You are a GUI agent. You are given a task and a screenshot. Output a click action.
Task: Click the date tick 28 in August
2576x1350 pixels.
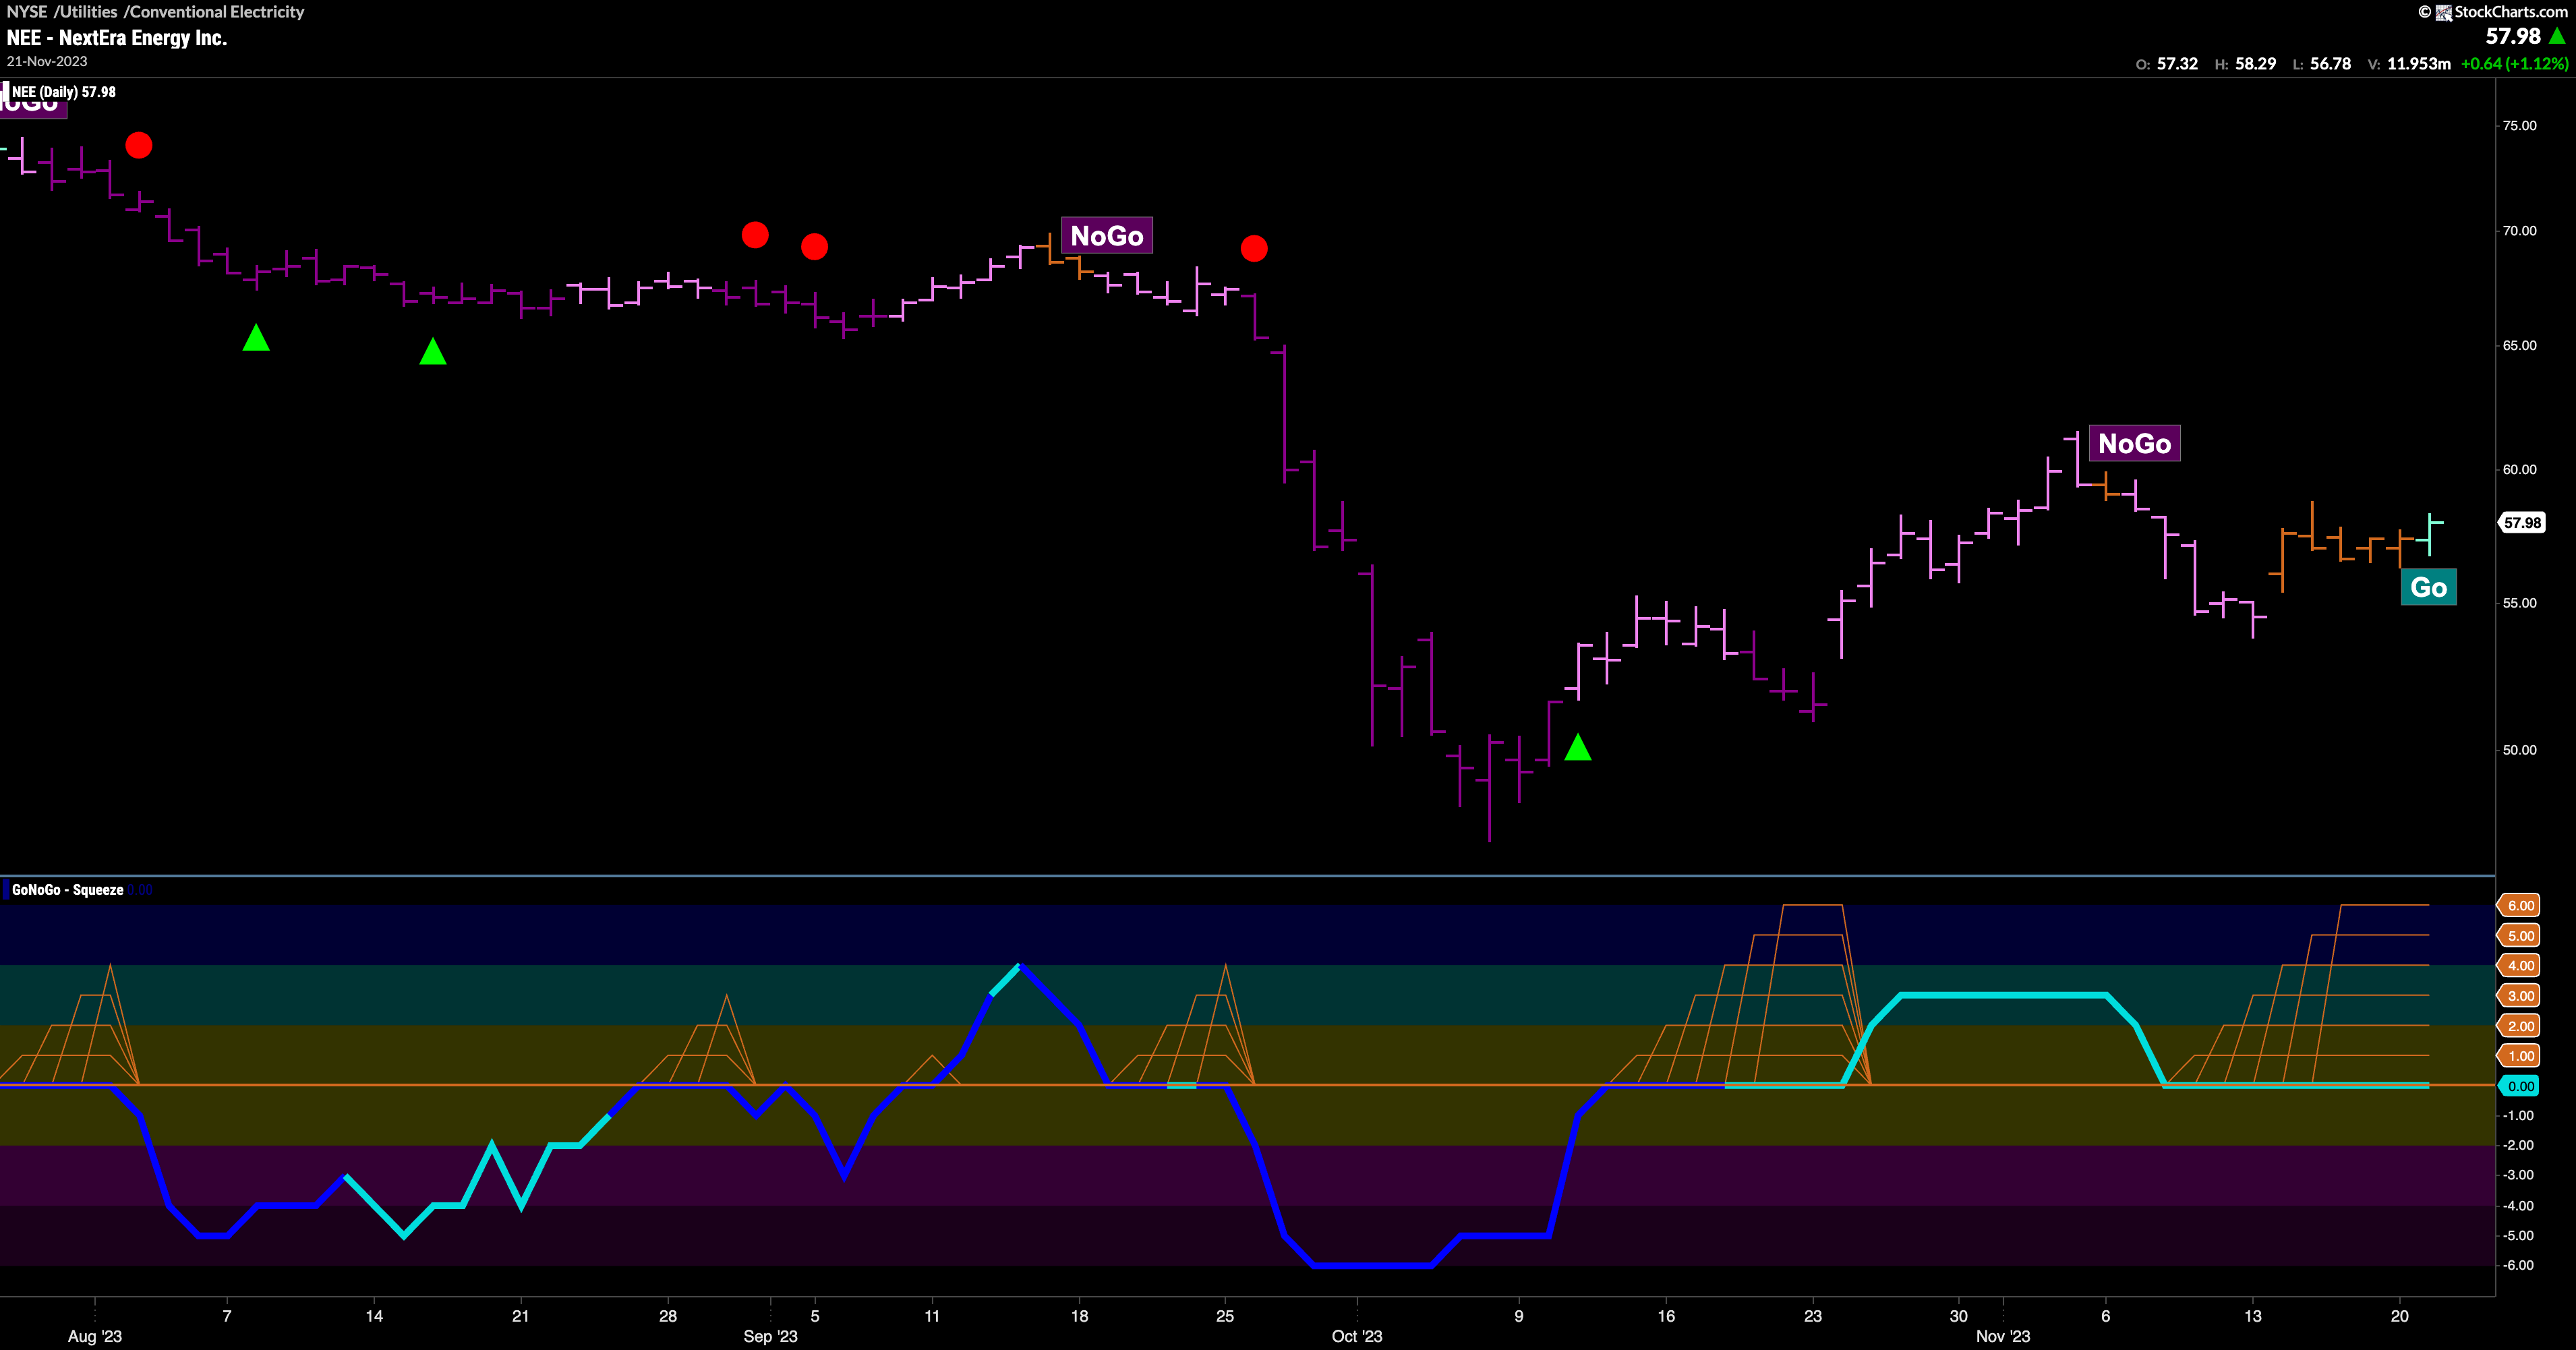coord(668,1316)
